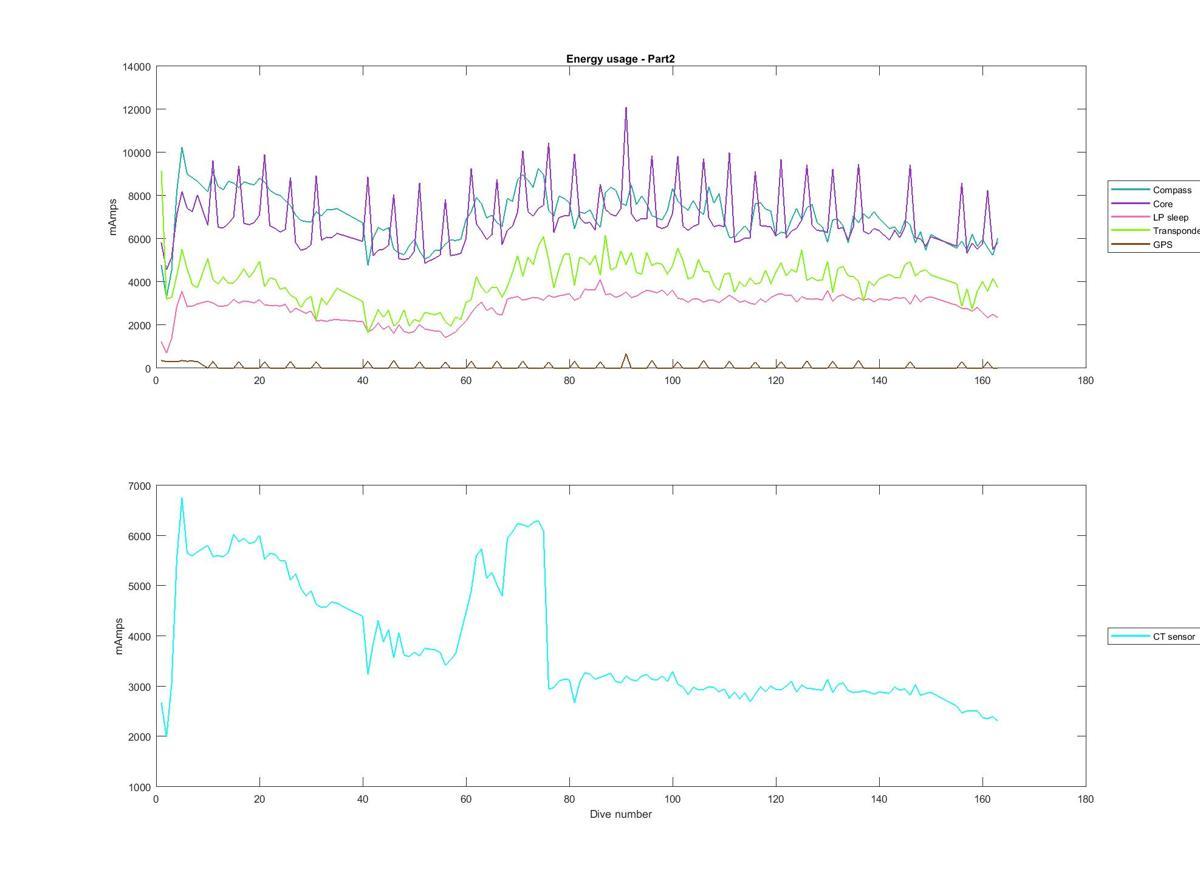Click the 1000 y-axis tick label
The height and width of the screenshot is (885, 1200).
point(139,787)
